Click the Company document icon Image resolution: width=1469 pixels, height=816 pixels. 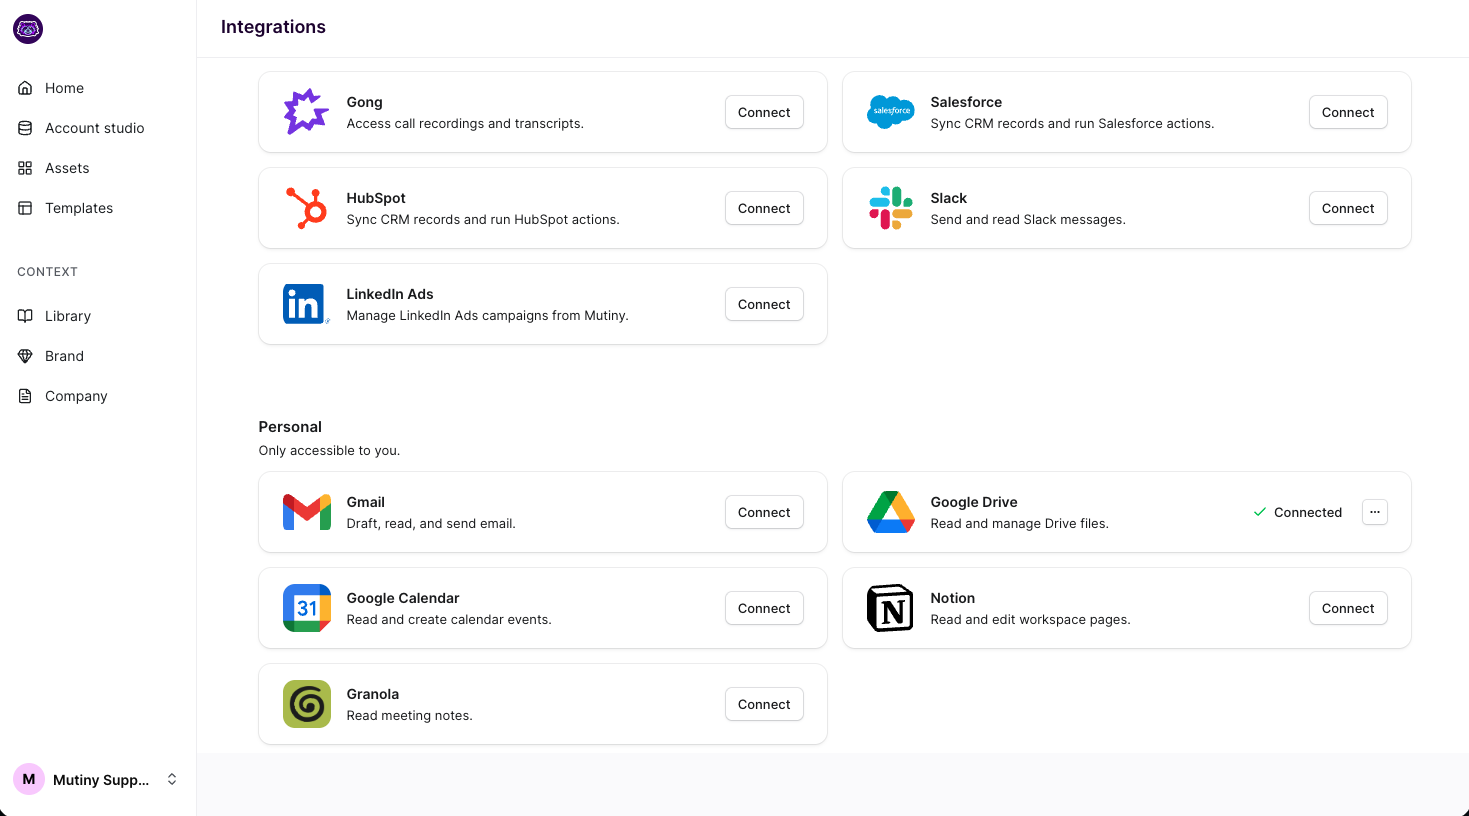(x=25, y=396)
